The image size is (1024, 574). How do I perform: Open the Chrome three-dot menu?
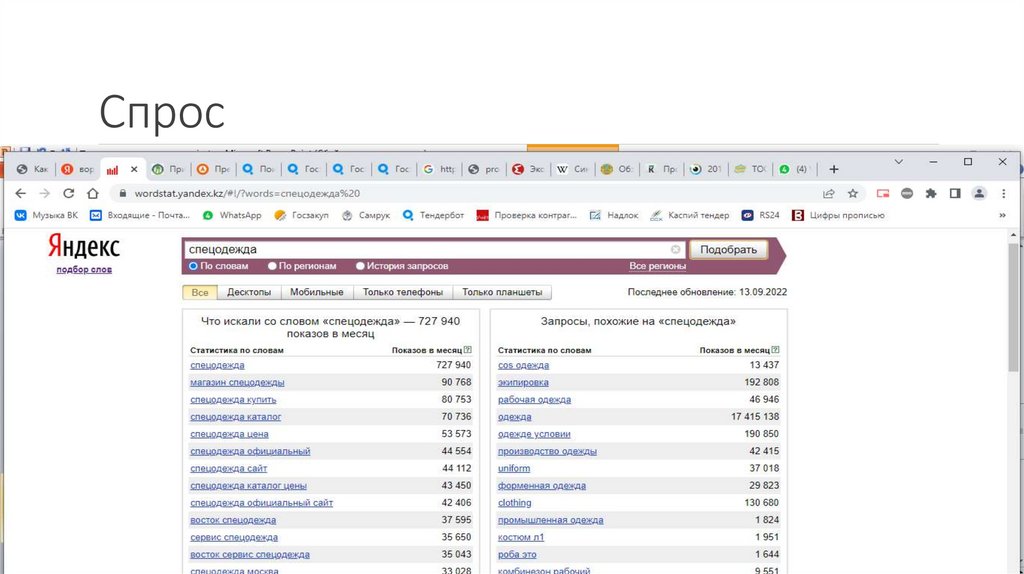point(1004,193)
